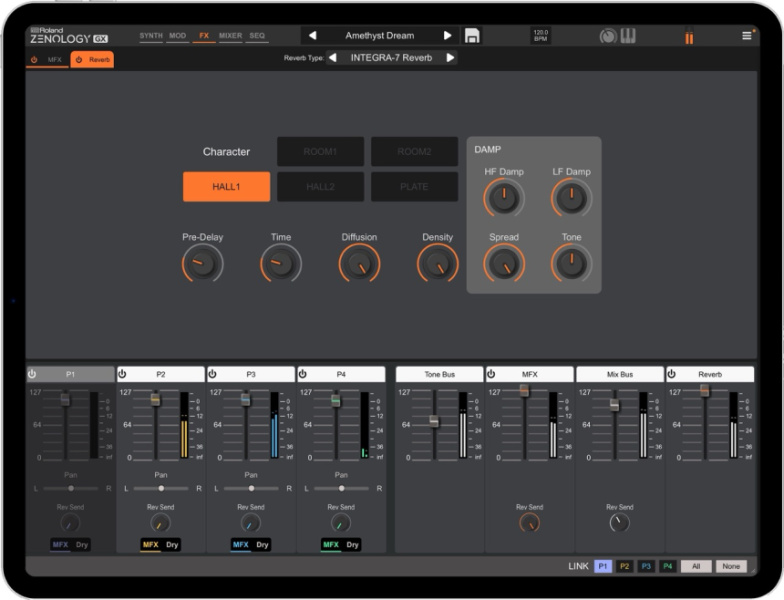Switch to the MFX sub-tab

point(54,60)
